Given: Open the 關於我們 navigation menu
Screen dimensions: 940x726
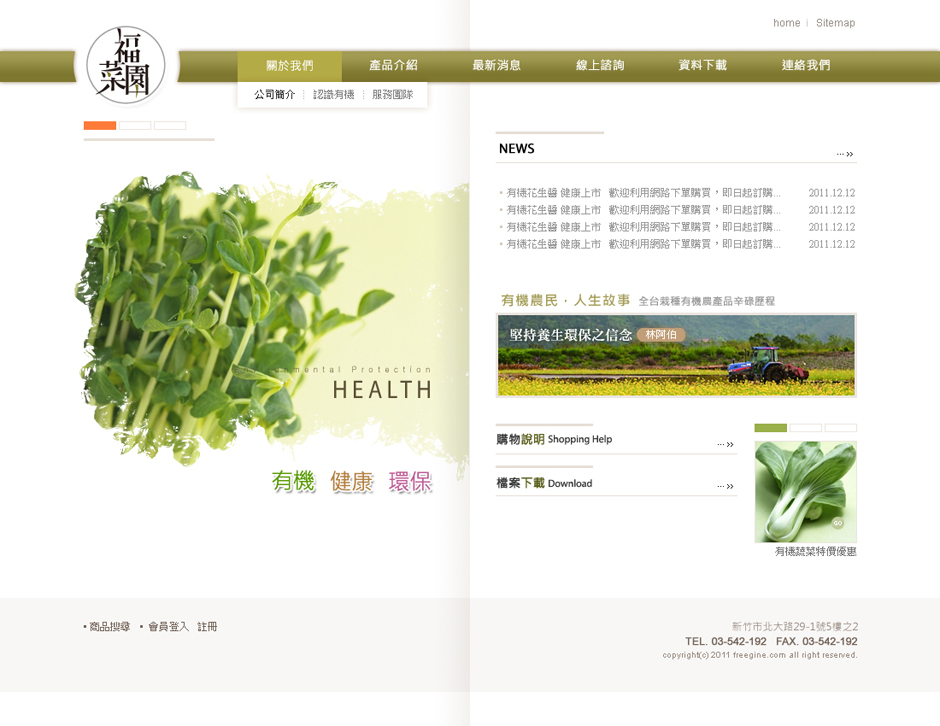Looking at the screenshot, I should tap(289, 66).
